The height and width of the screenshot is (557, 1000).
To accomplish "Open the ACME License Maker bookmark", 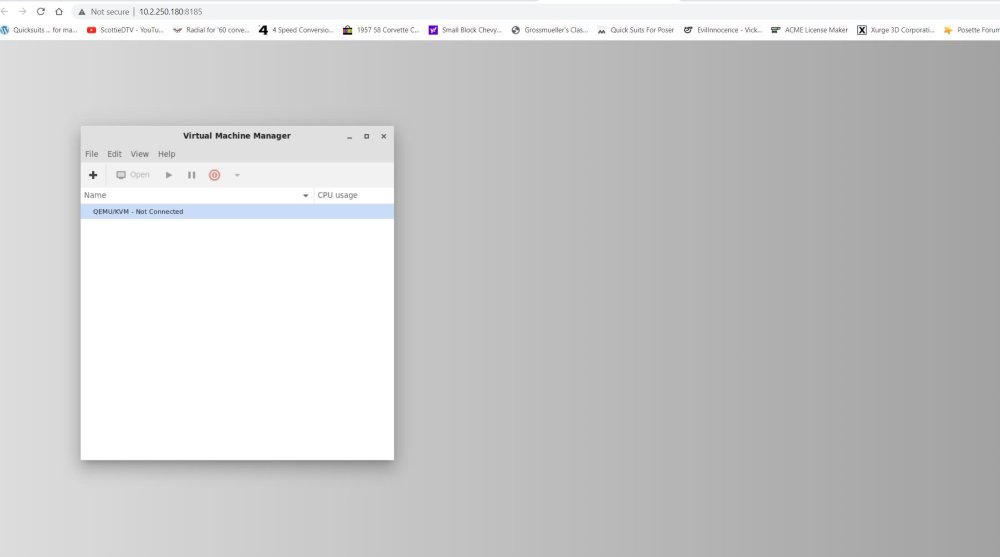I will coord(809,30).
